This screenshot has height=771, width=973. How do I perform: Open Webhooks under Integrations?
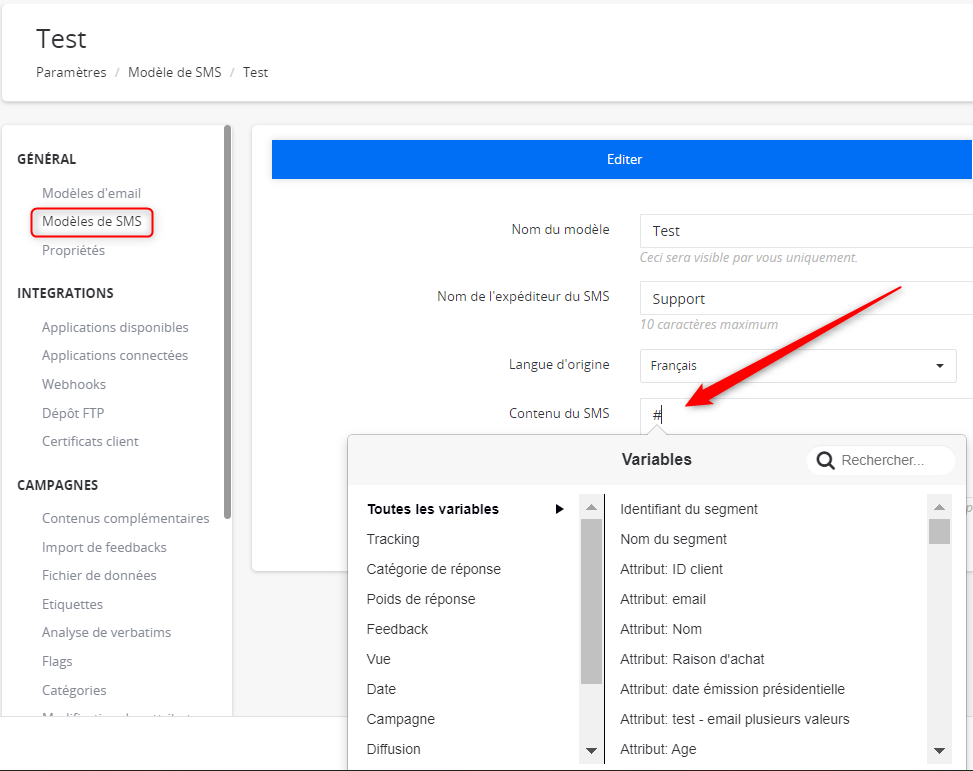point(74,384)
